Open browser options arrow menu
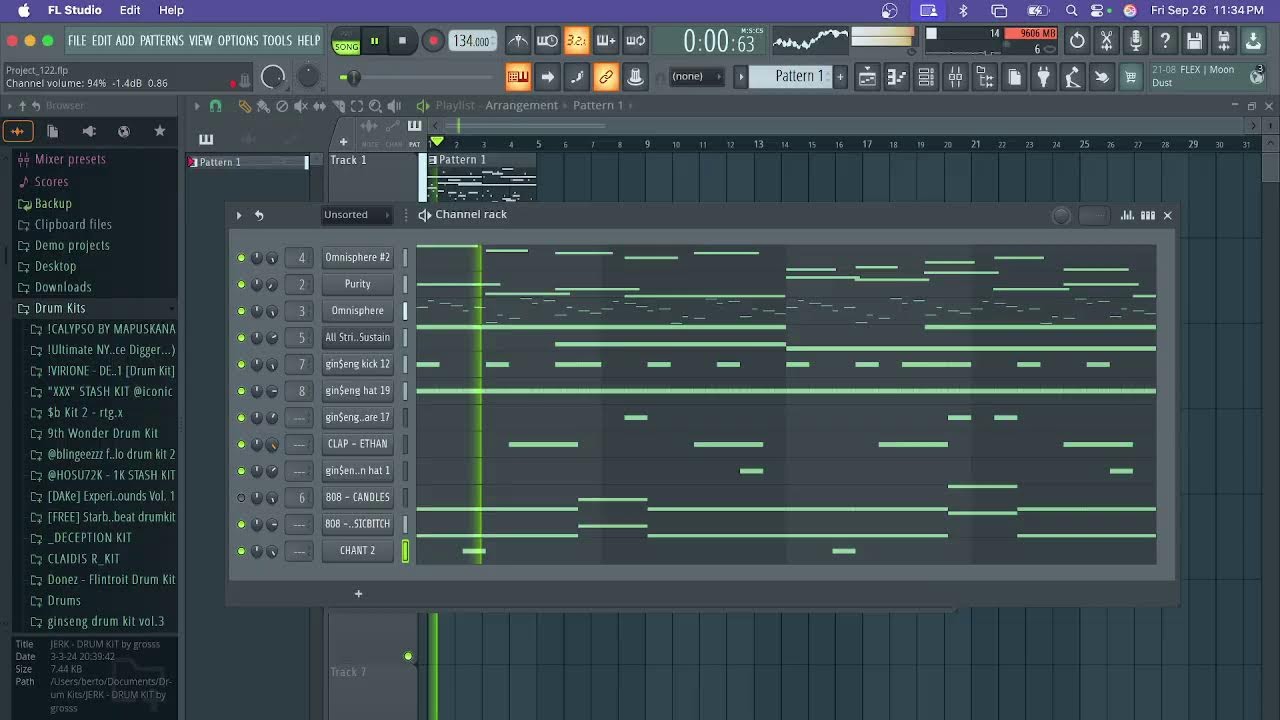The image size is (1280, 720). 9,106
